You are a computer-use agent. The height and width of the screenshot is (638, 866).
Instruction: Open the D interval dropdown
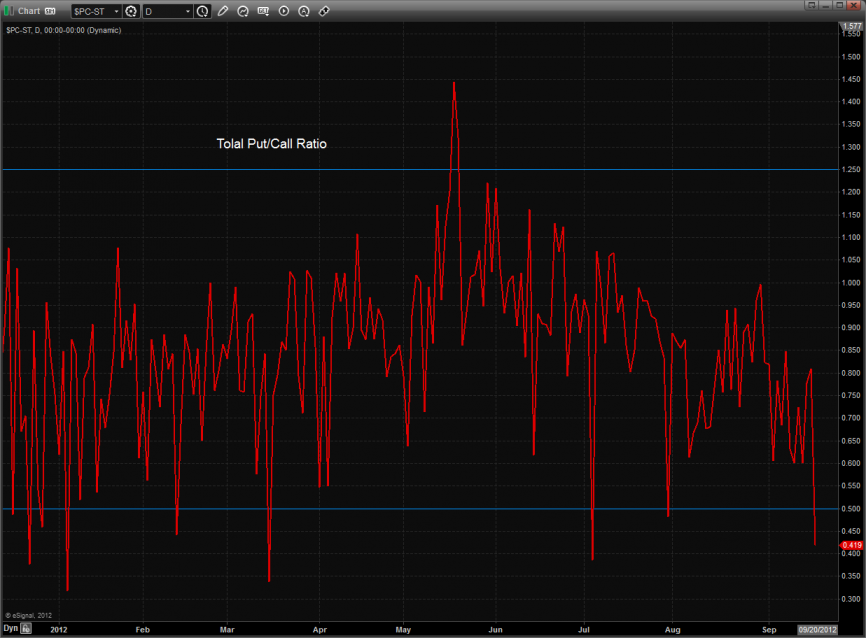pos(188,11)
